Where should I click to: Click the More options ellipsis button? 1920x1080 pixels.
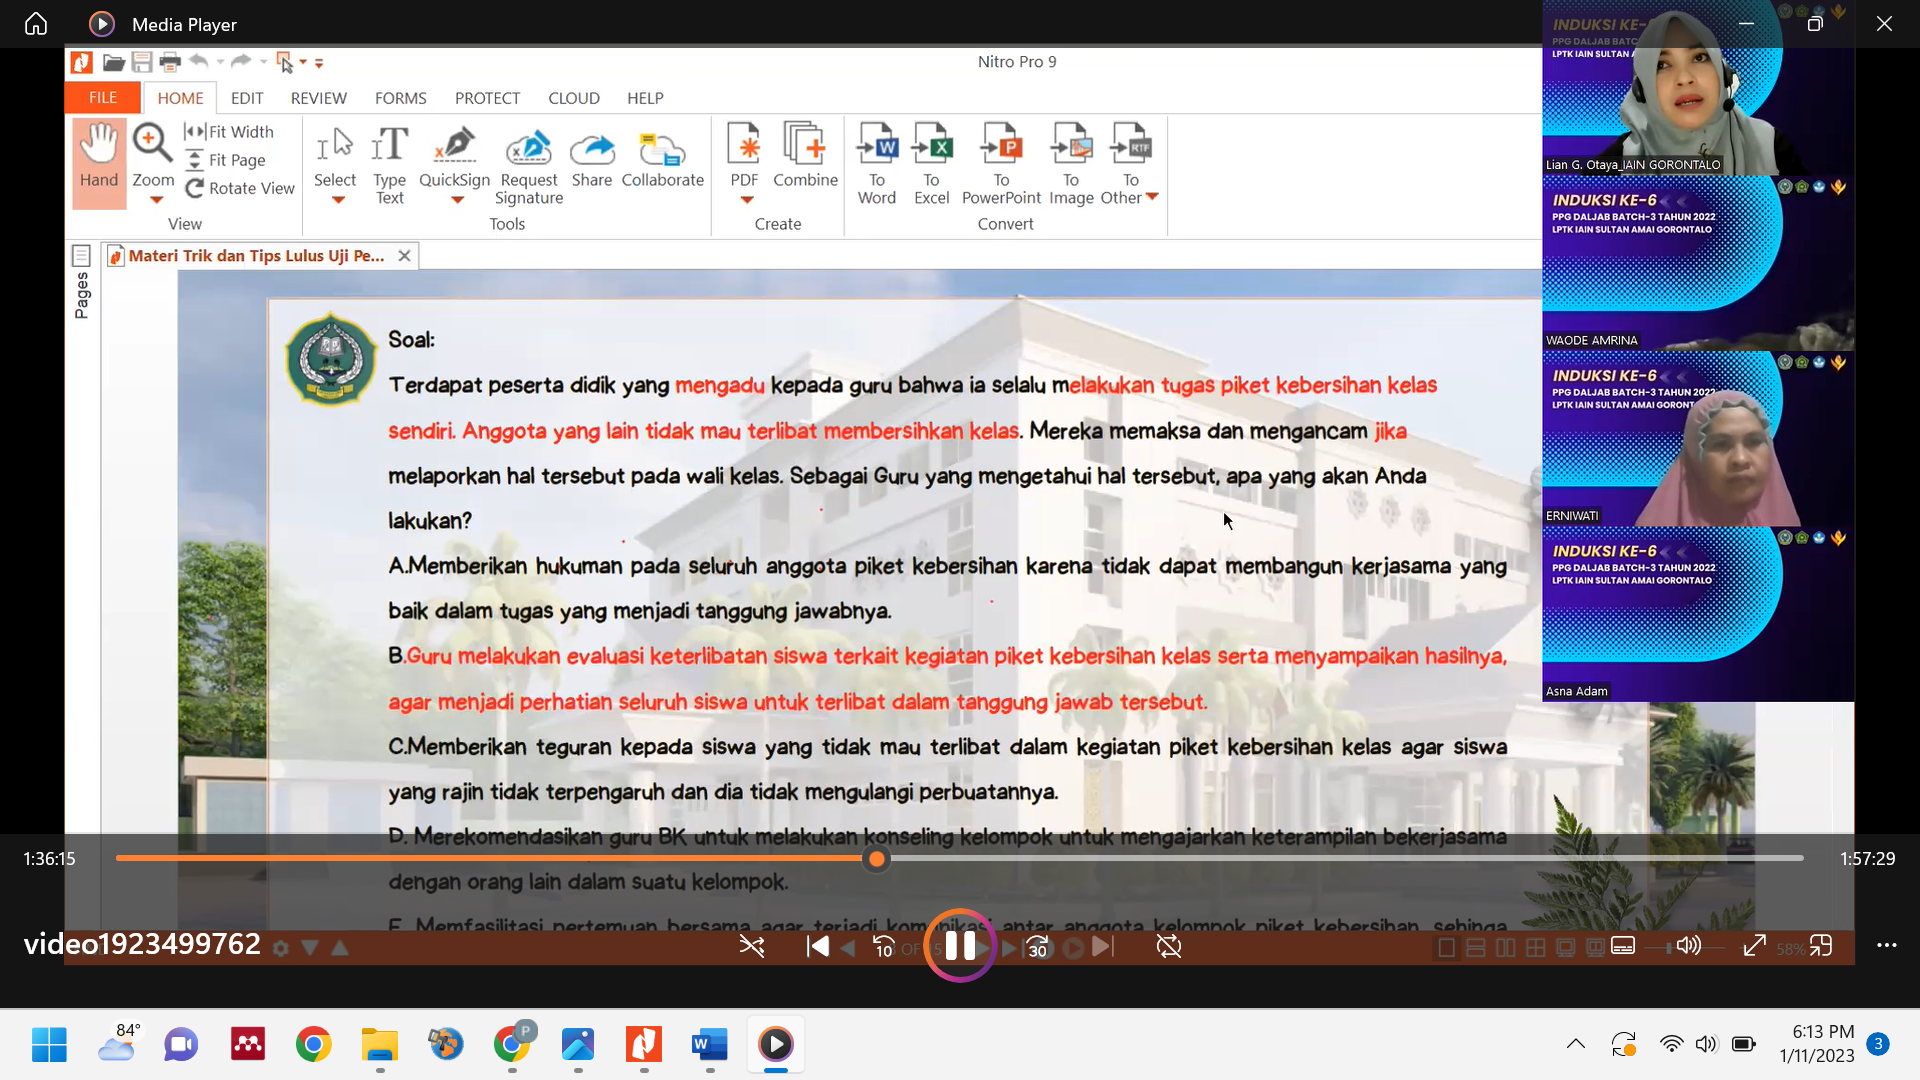click(x=1886, y=946)
